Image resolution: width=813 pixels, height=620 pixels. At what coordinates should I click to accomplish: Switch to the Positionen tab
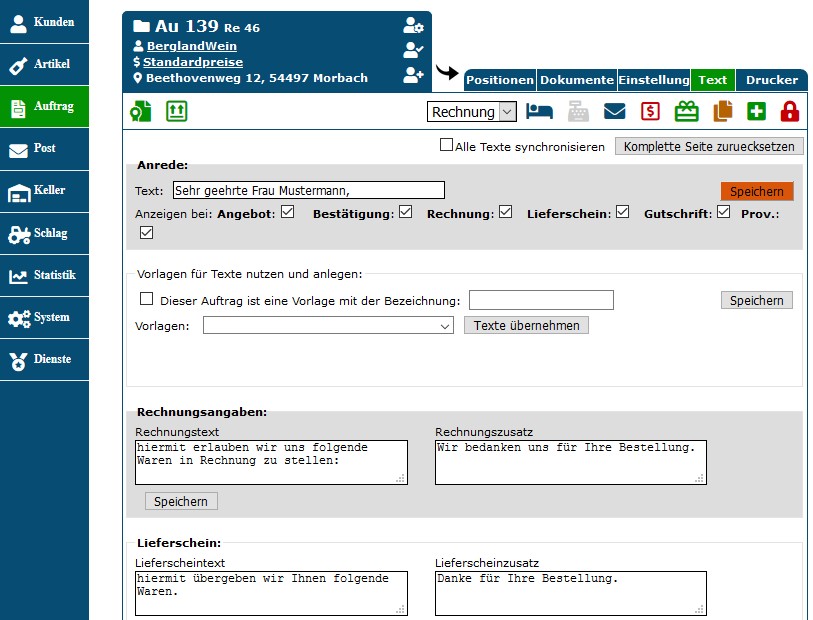pyautogui.click(x=500, y=80)
